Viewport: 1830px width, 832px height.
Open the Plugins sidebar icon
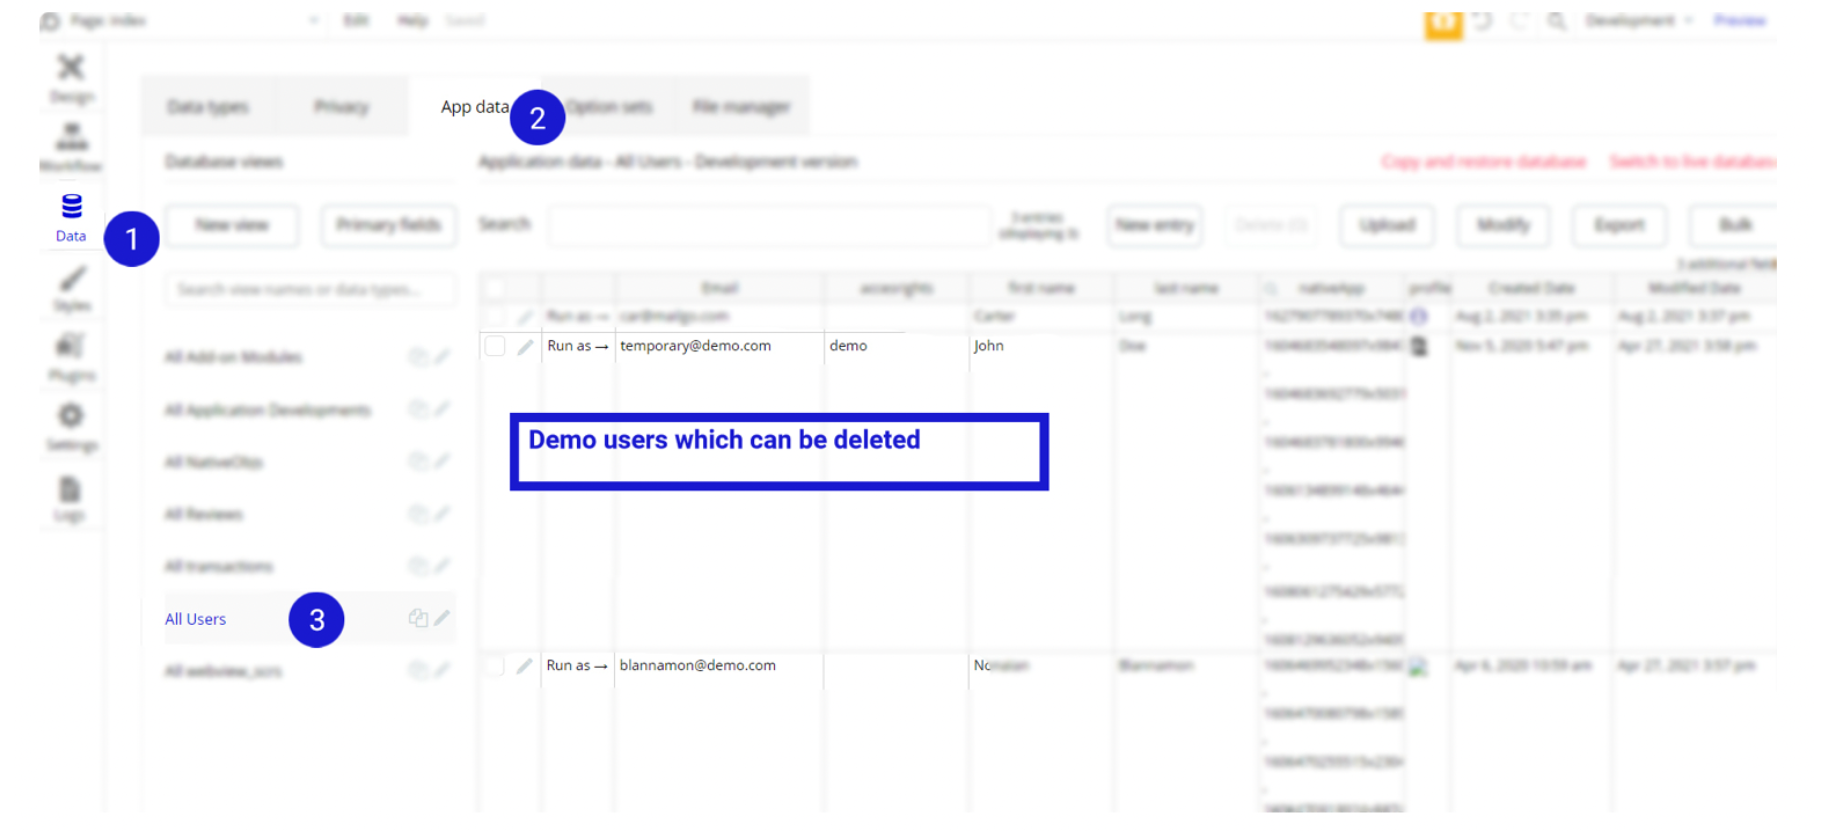pos(71,358)
